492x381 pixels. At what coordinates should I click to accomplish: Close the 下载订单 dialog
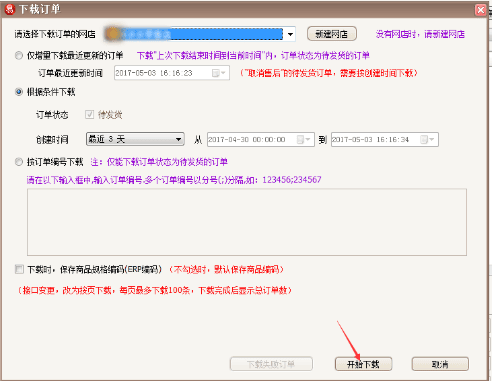(480, 10)
